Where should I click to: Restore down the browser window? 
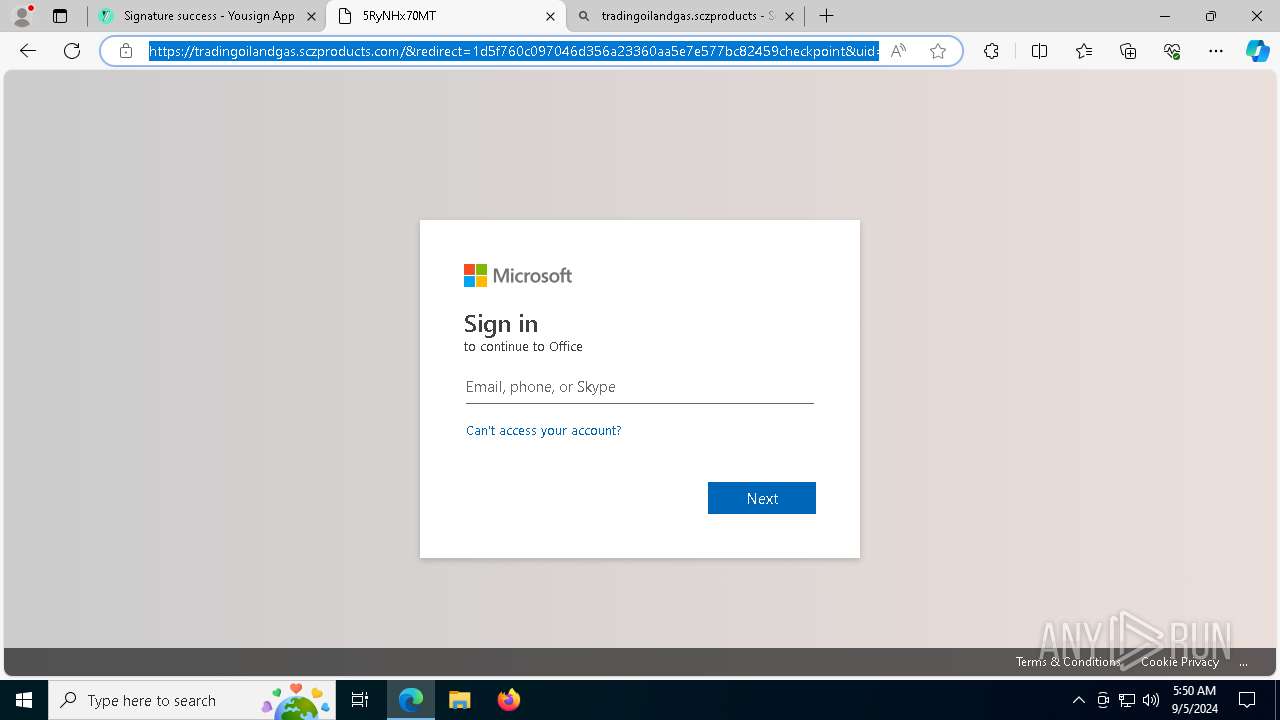click(1211, 16)
